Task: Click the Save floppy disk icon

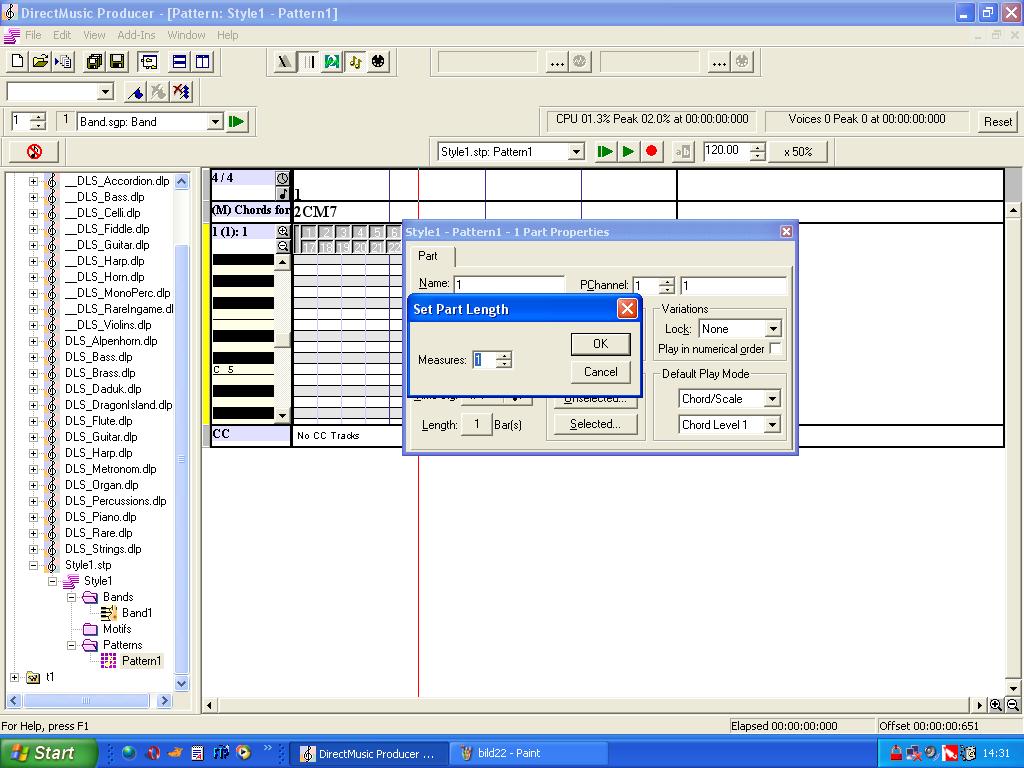Action: pyautogui.click(x=117, y=62)
